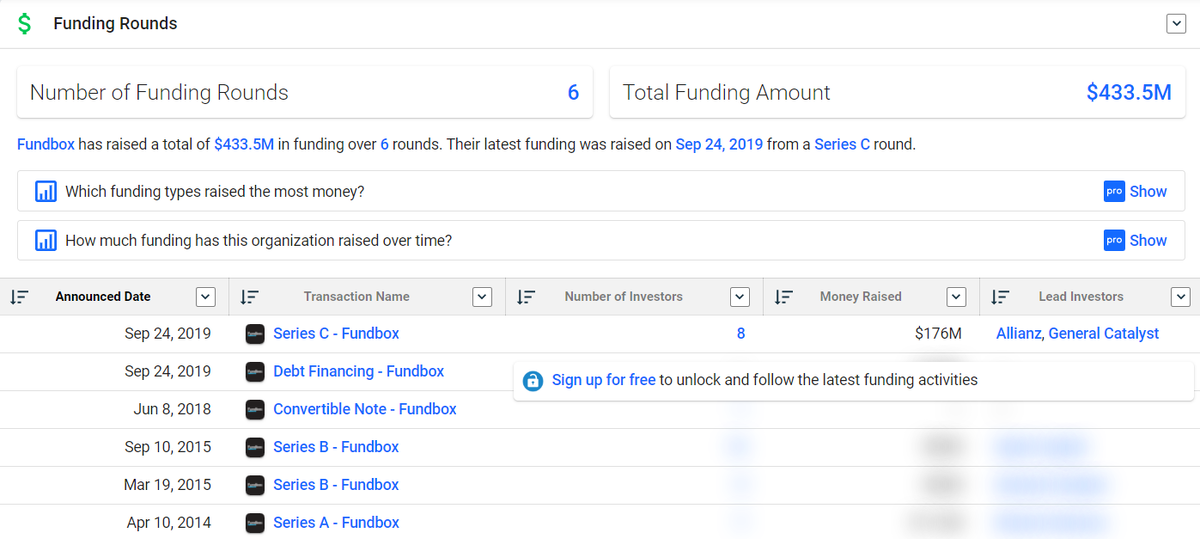Click Number of Funding Rounds value 6
Image resolution: width=1200 pixels, height=539 pixels.
[573, 93]
